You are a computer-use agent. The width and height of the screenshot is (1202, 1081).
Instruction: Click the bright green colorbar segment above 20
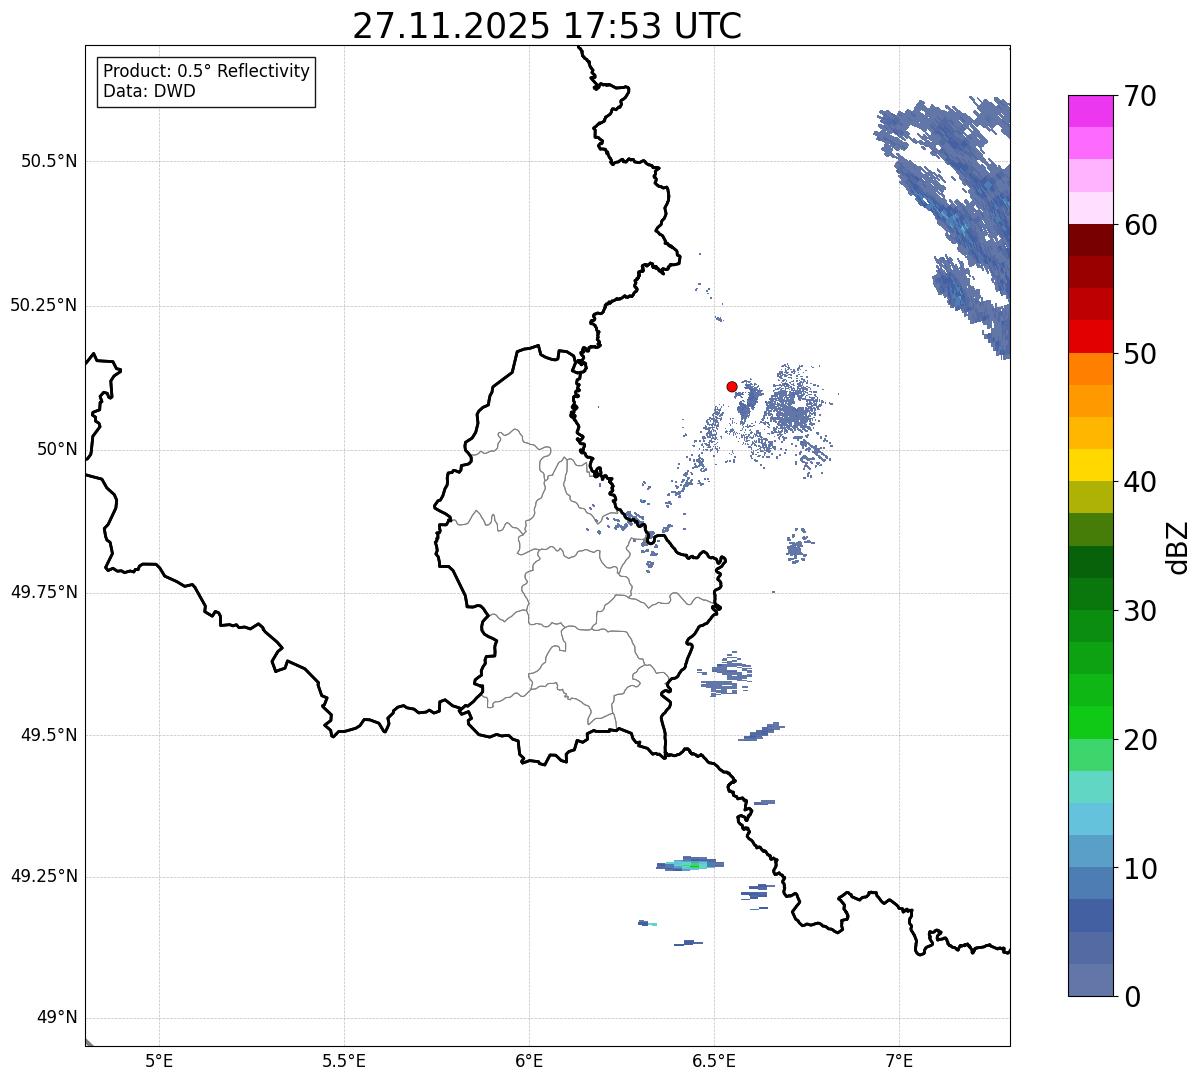click(1091, 723)
